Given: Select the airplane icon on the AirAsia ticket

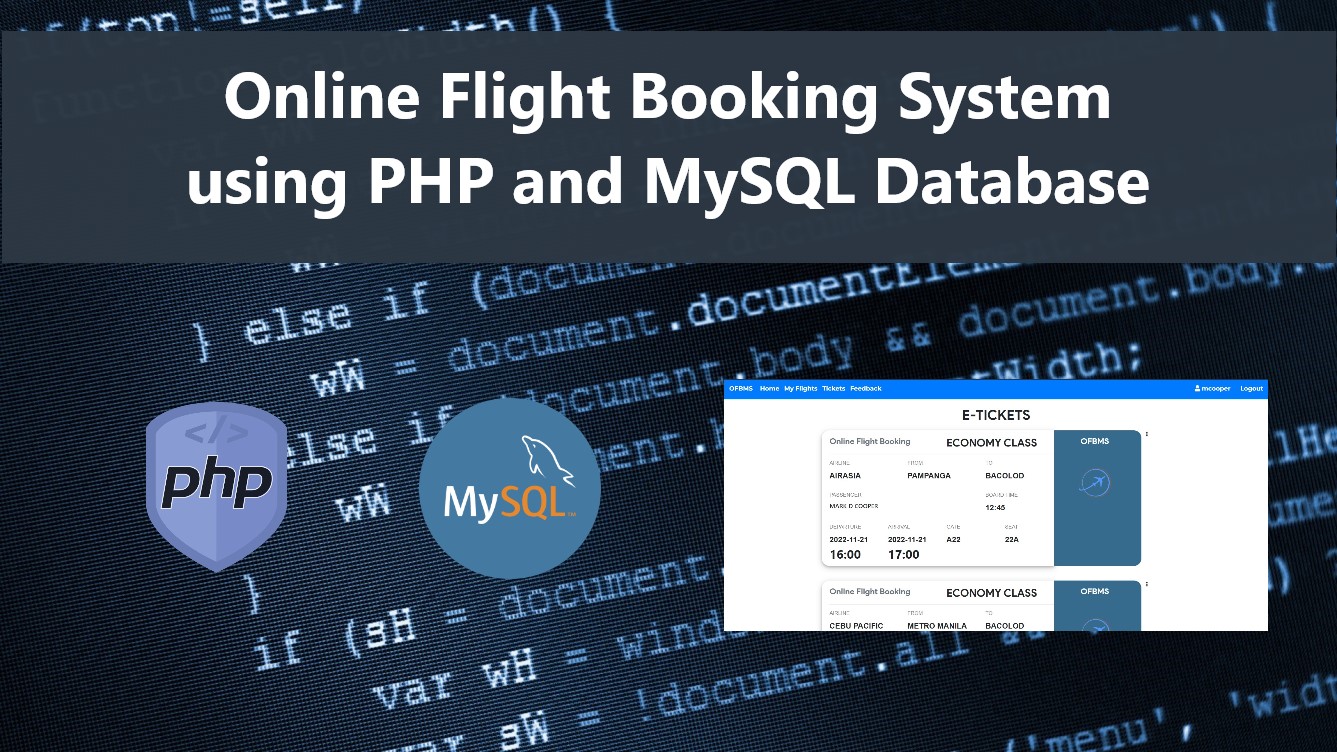Looking at the screenshot, I should (1097, 483).
